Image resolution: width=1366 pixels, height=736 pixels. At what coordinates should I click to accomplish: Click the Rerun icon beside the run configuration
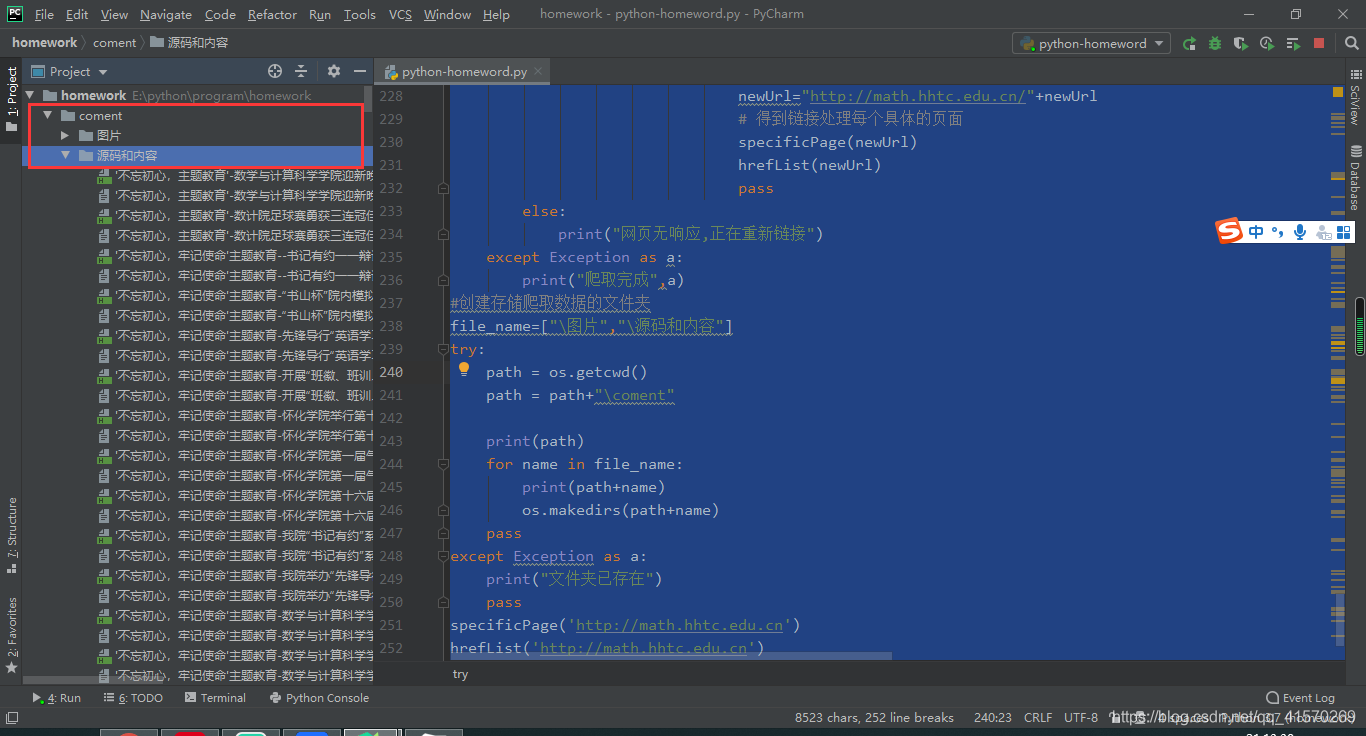click(1189, 43)
